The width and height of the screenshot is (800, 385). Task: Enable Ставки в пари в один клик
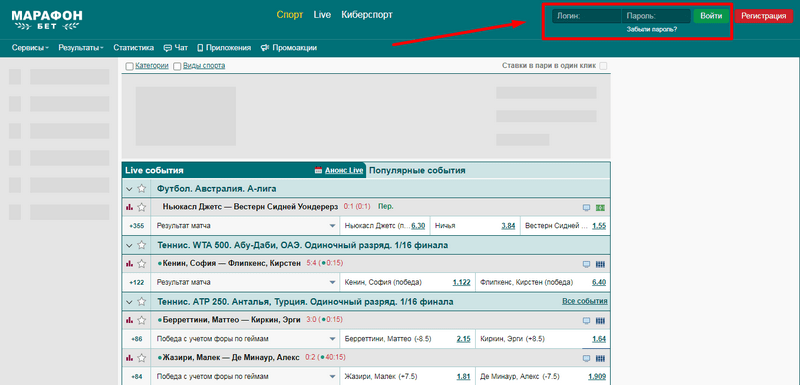[604, 66]
